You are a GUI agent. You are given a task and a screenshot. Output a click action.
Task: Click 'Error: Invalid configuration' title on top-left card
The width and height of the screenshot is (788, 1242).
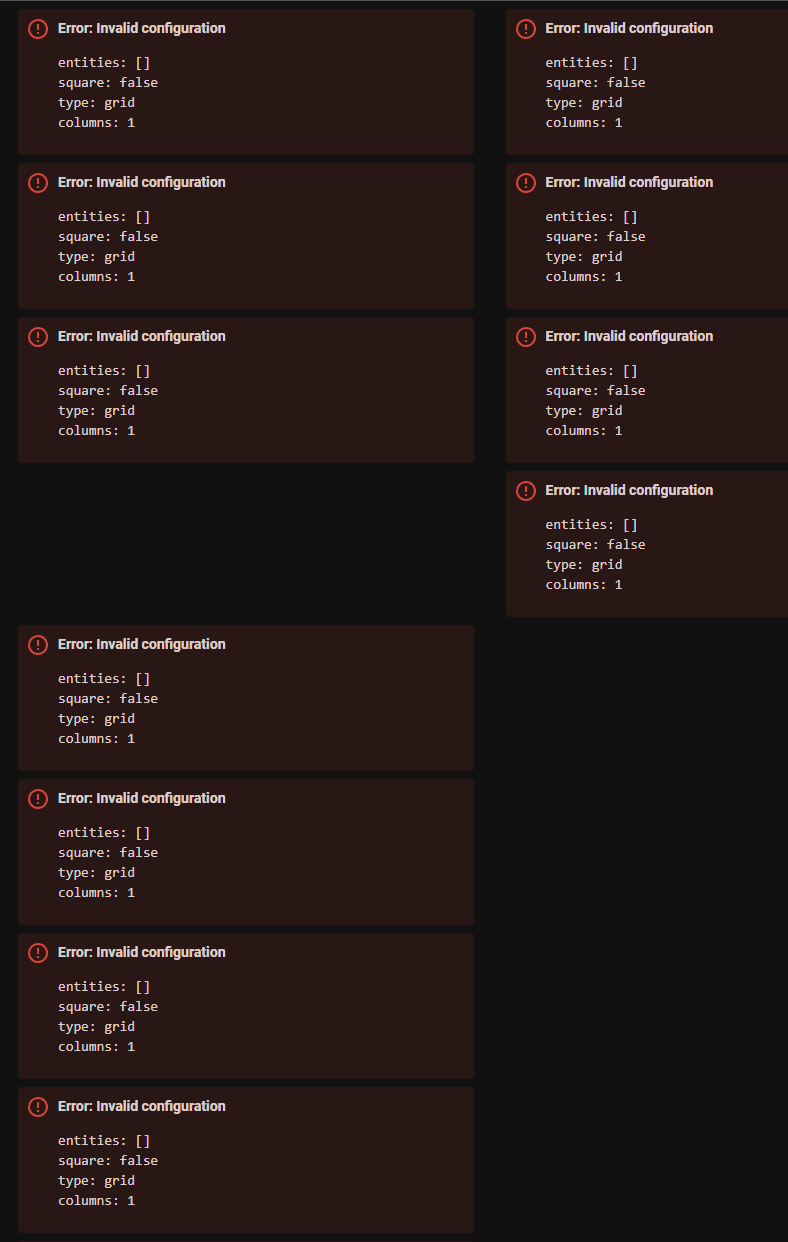click(x=141, y=29)
